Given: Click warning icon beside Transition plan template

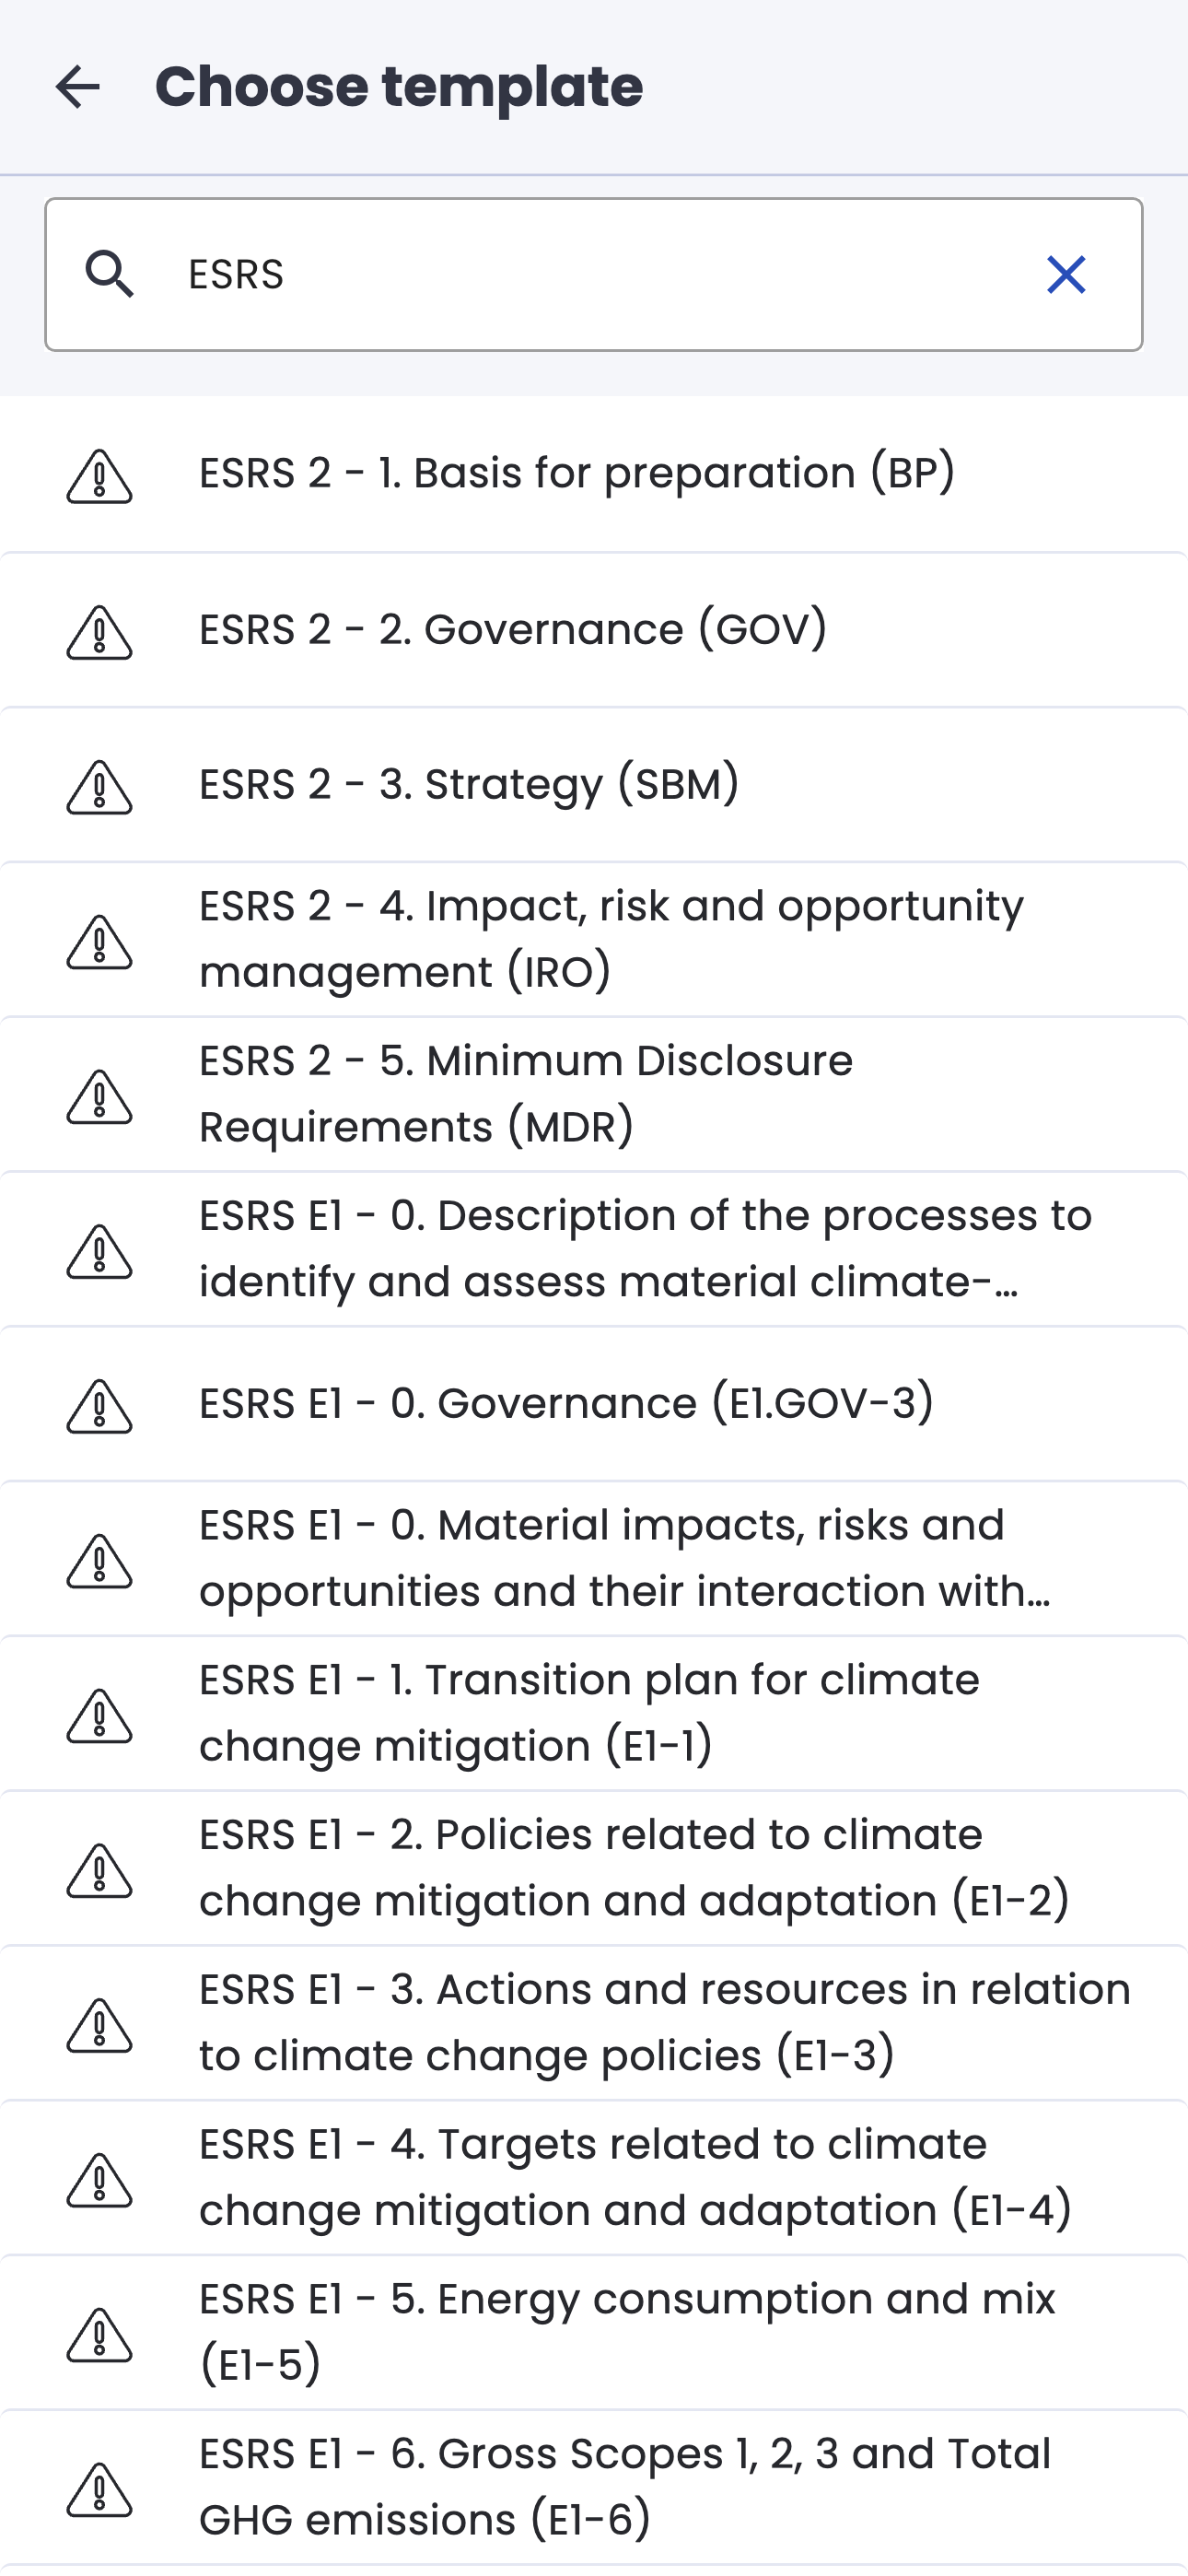Looking at the screenshot, I should point(99,1716).
